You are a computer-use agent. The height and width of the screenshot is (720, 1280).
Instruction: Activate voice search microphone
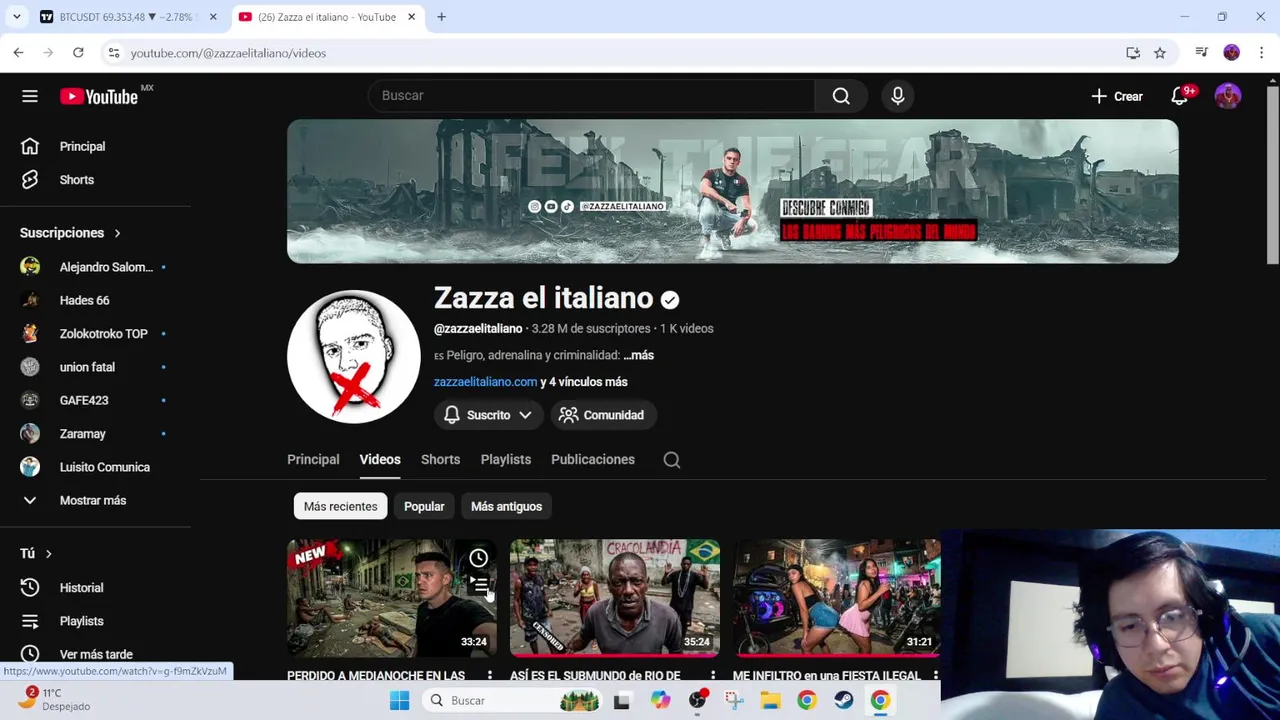tap(897, 95)
